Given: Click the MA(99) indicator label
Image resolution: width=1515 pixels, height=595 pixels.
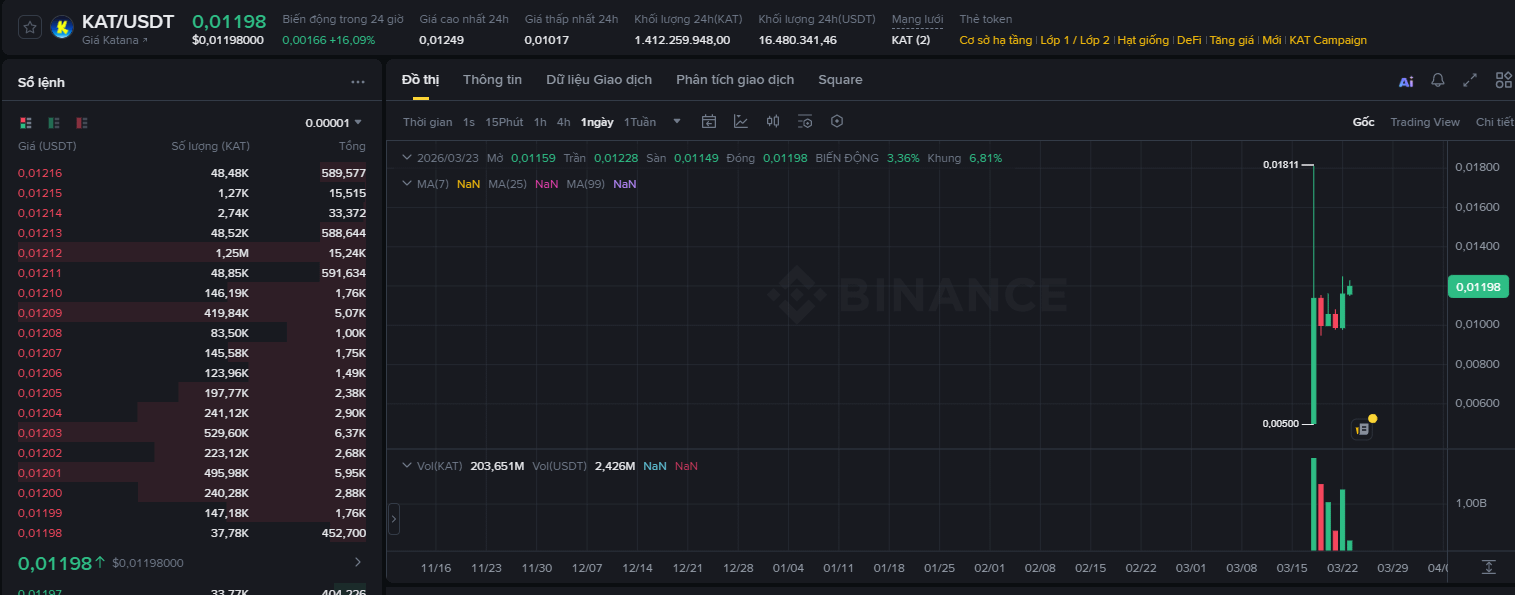Looking at the screenshot, I should 586,184.
